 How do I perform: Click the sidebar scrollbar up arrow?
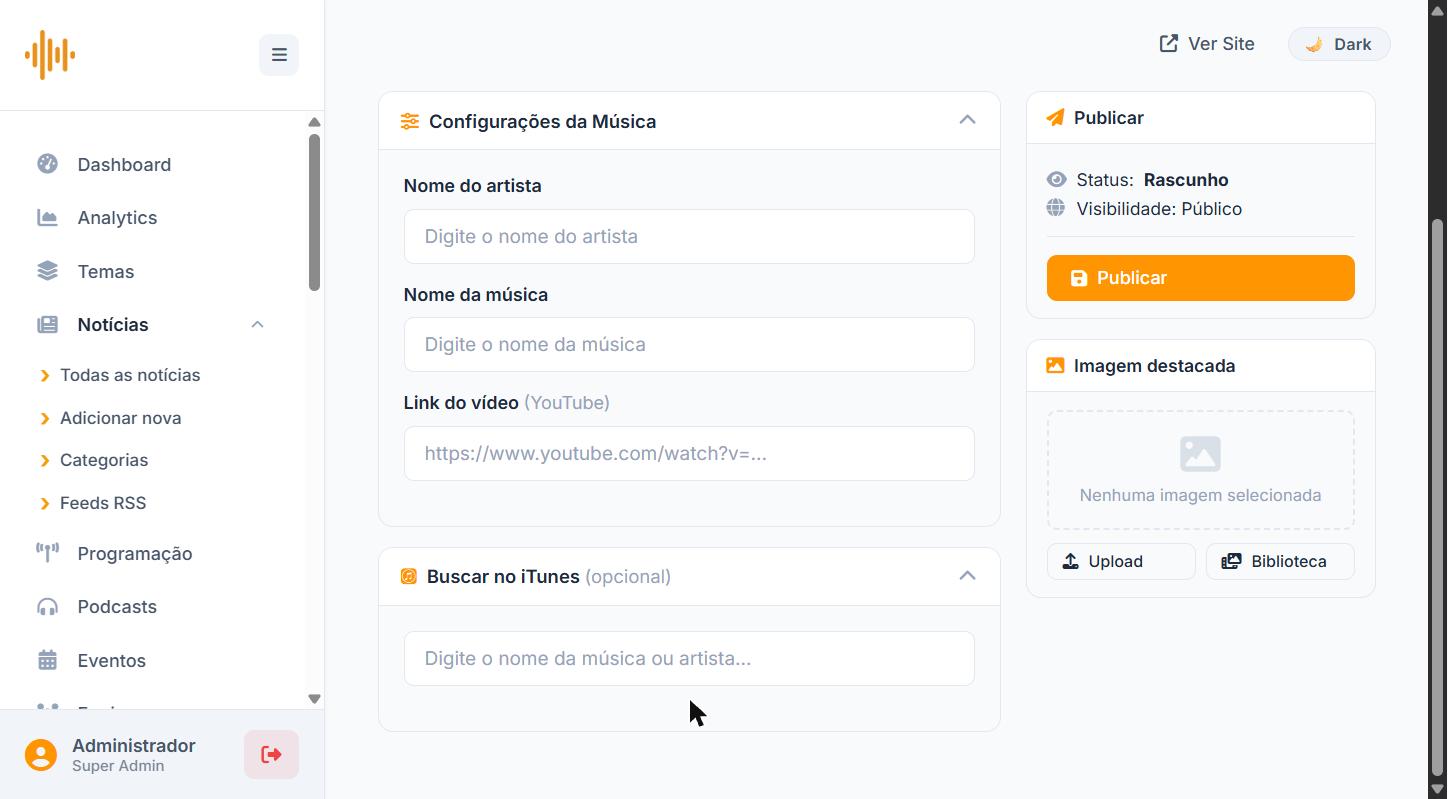pos(314,122)
